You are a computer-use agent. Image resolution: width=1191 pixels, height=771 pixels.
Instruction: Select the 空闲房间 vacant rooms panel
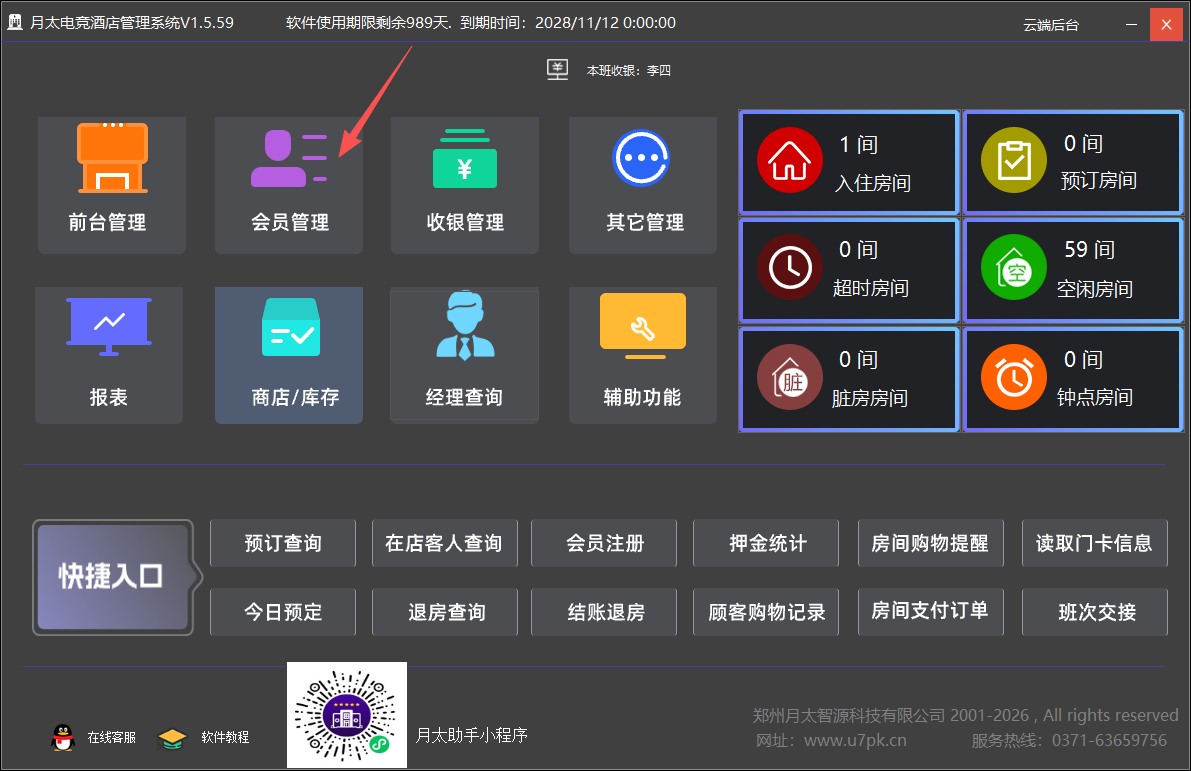1072,270
